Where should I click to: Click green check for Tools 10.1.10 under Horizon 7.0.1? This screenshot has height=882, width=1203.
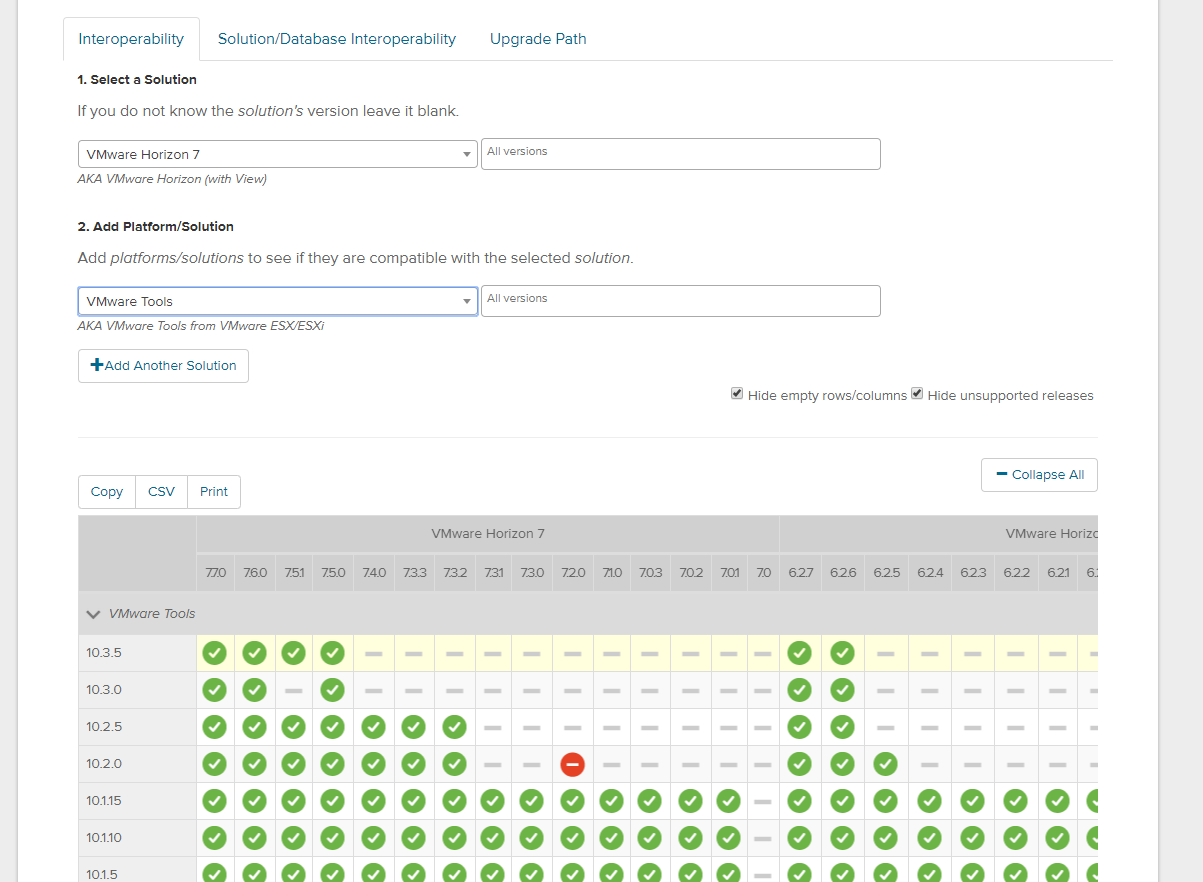[x=728, y=838]
